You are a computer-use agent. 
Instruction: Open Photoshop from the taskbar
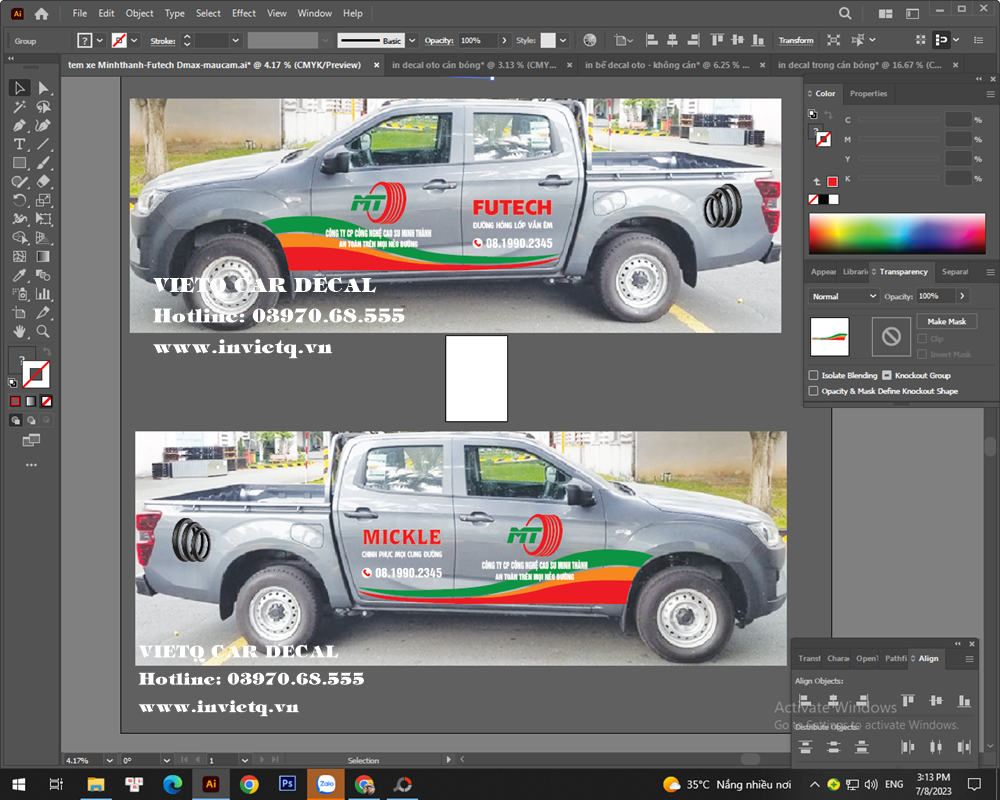pos(287,784)
